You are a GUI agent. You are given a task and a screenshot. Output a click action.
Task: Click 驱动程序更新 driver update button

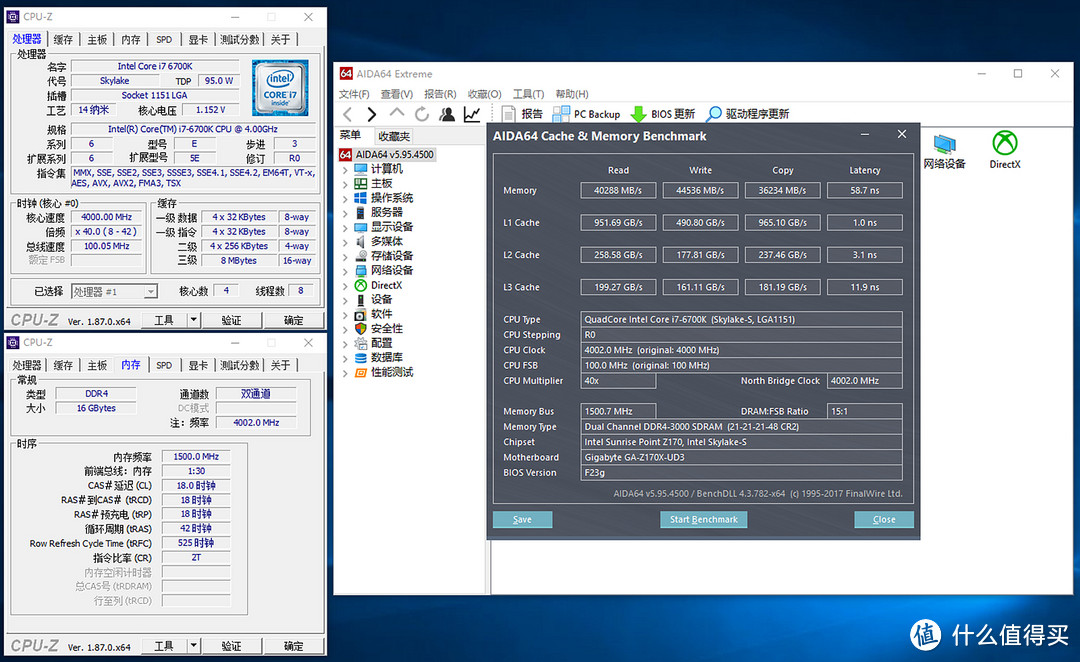748,114
